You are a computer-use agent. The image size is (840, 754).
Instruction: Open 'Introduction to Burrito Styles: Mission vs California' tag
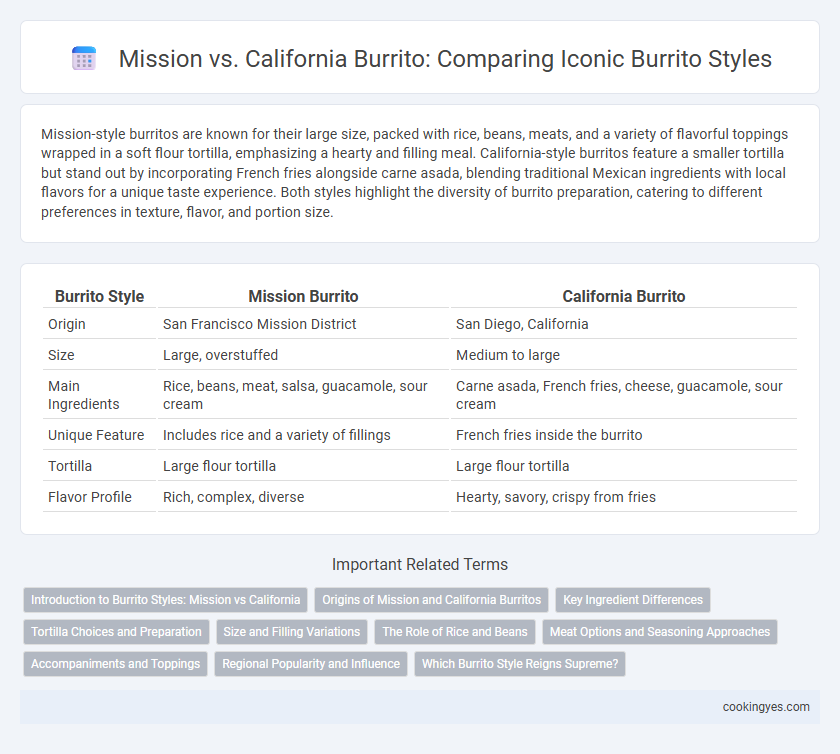166,600
